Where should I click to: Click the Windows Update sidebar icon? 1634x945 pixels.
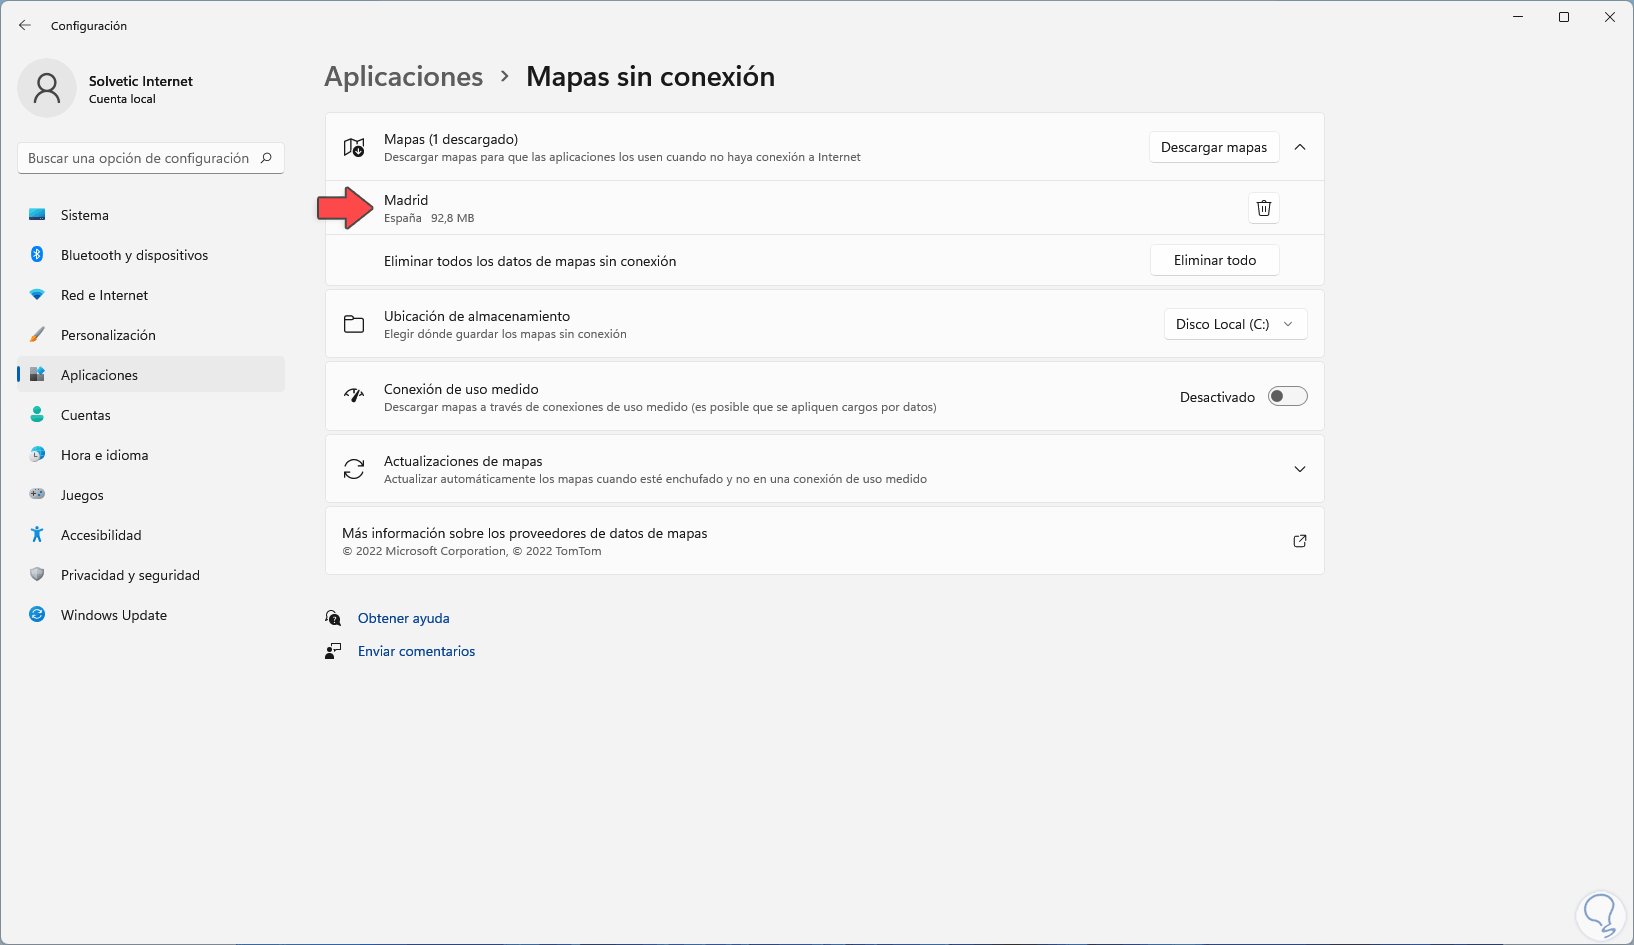pyautogui.click(x=37, y=615)
